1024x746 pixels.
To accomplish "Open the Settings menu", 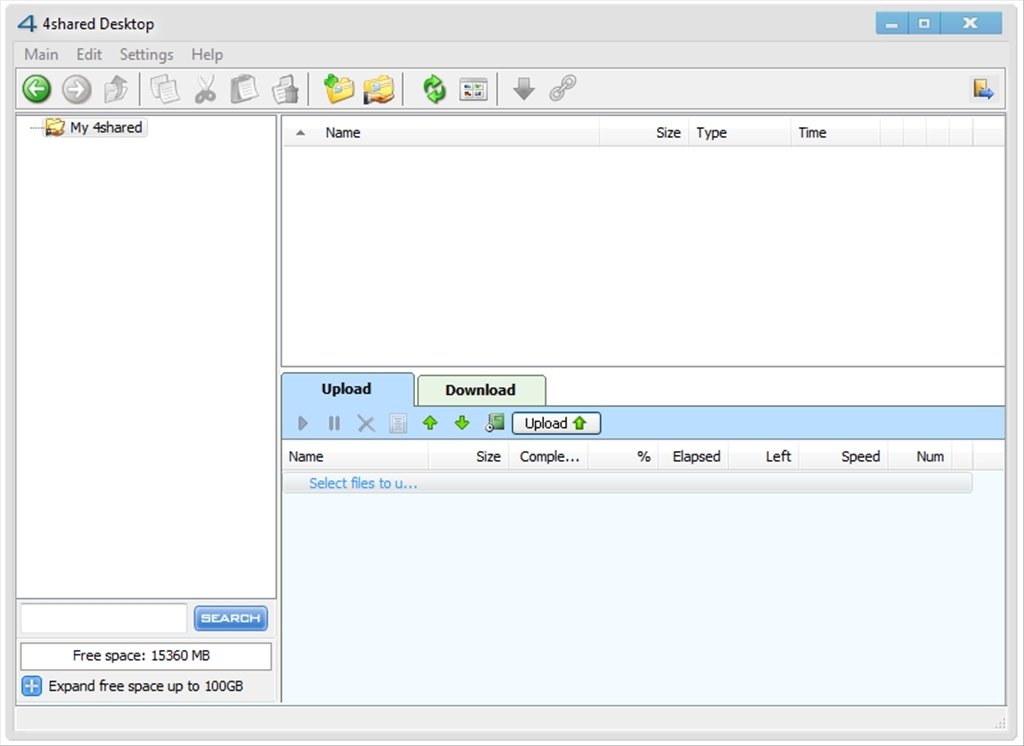I will tap(146, 54).
